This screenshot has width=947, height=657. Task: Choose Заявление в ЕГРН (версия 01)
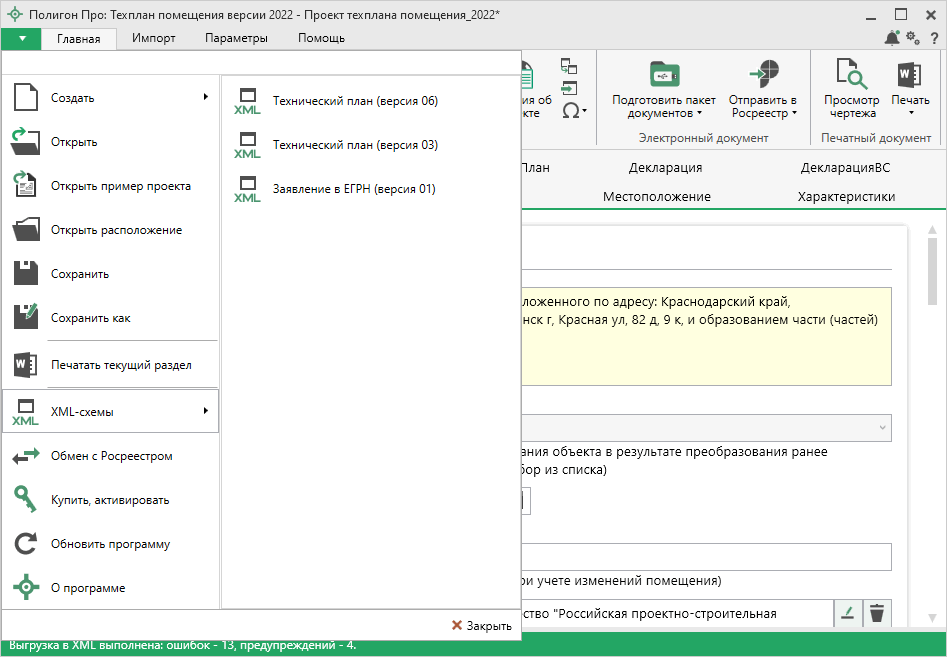click(x=354, y=189)
